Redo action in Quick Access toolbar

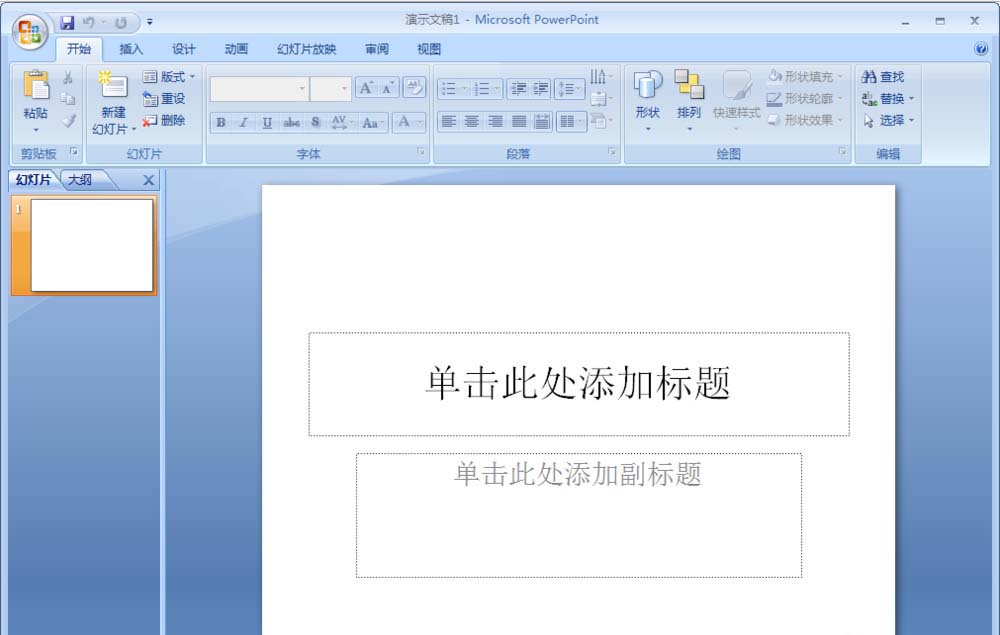point(121,23)
